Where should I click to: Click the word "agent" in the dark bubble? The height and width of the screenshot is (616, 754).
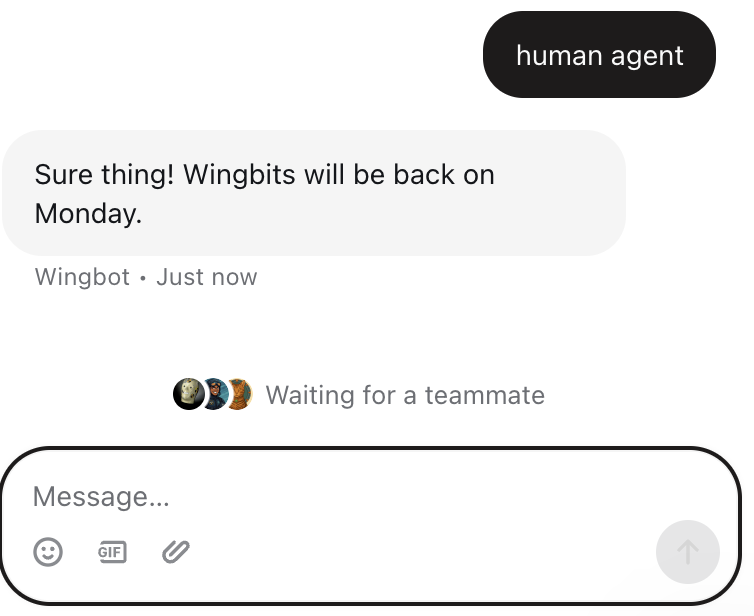click(647, 57)
